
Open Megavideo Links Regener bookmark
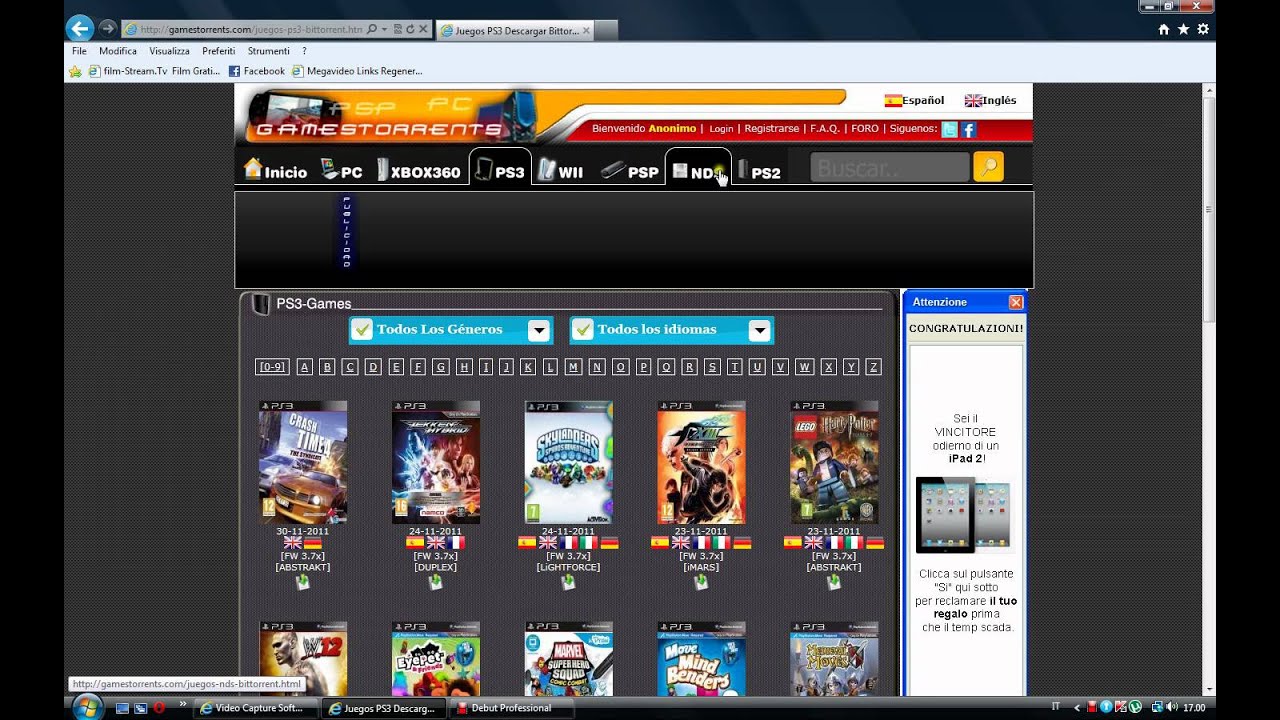click(357, 71)
